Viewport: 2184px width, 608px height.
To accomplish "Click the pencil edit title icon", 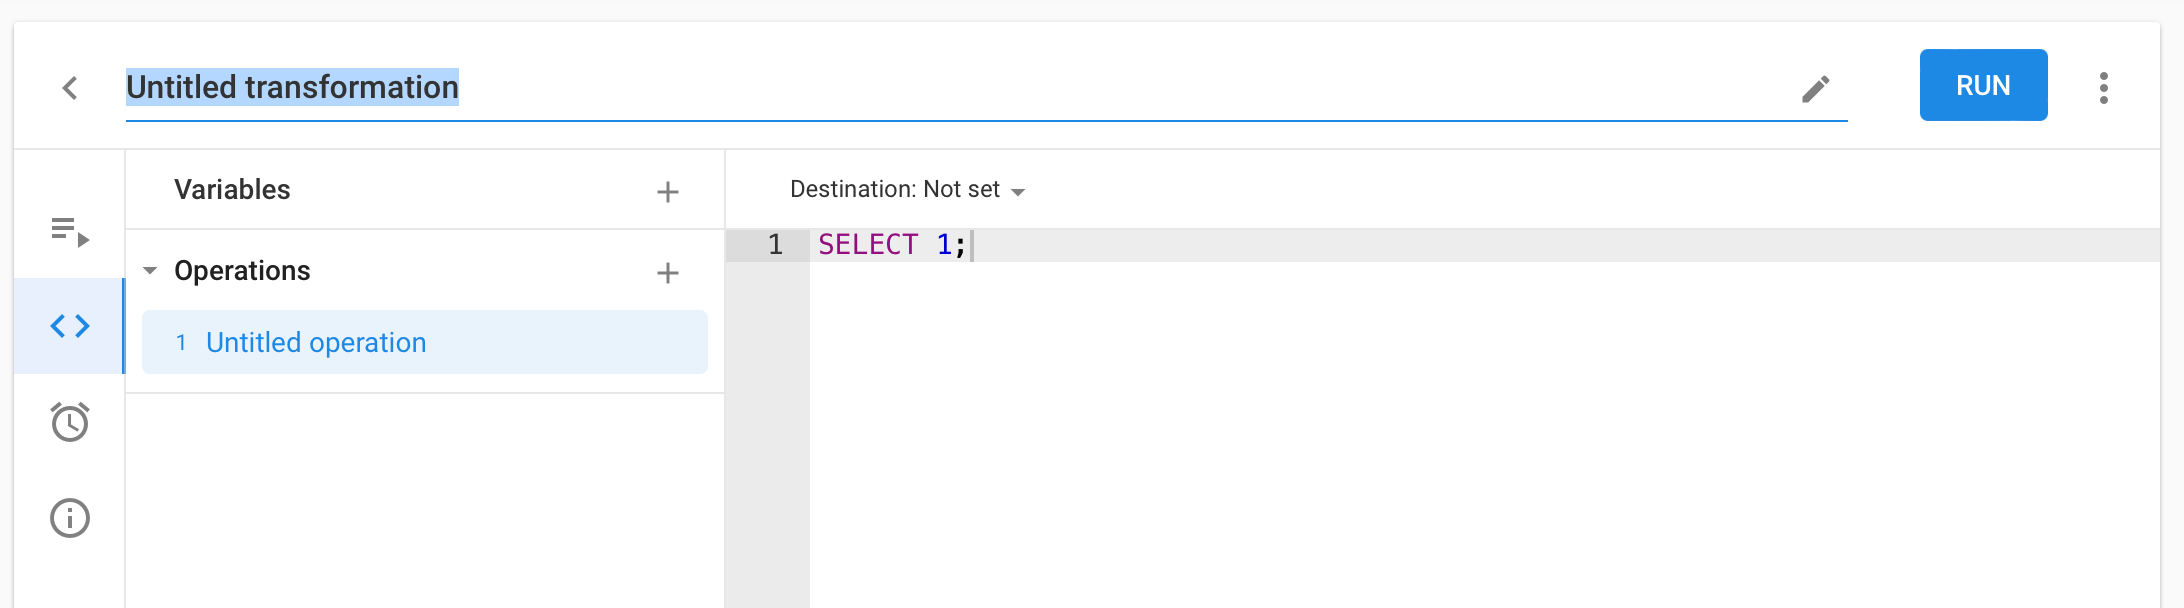I will (1816, 89).
